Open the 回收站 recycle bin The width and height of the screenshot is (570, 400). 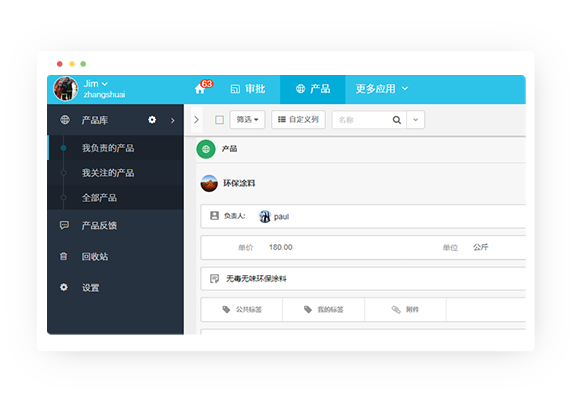click(95, 256)
